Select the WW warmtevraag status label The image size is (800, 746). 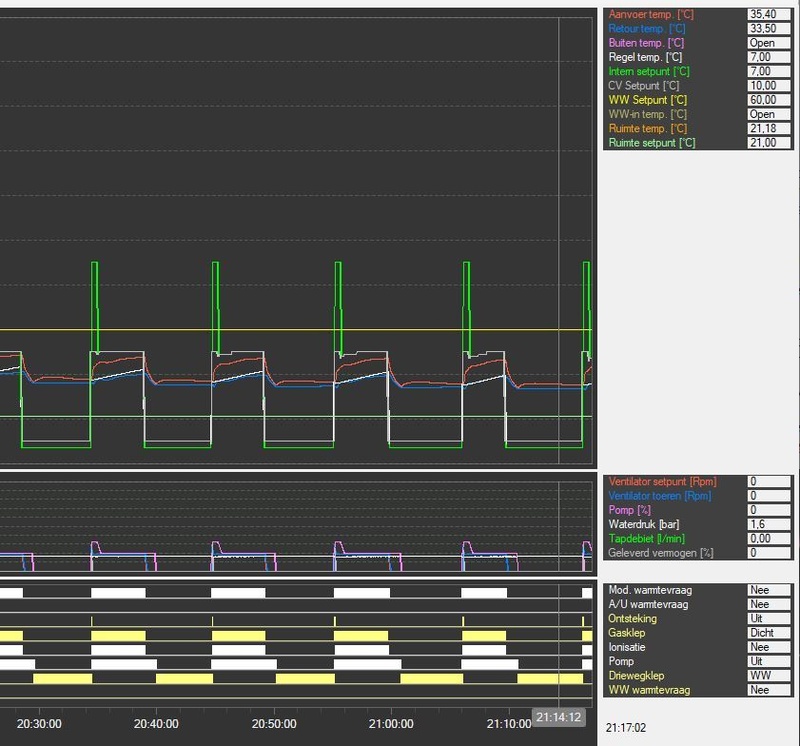(x=649, y=690)
